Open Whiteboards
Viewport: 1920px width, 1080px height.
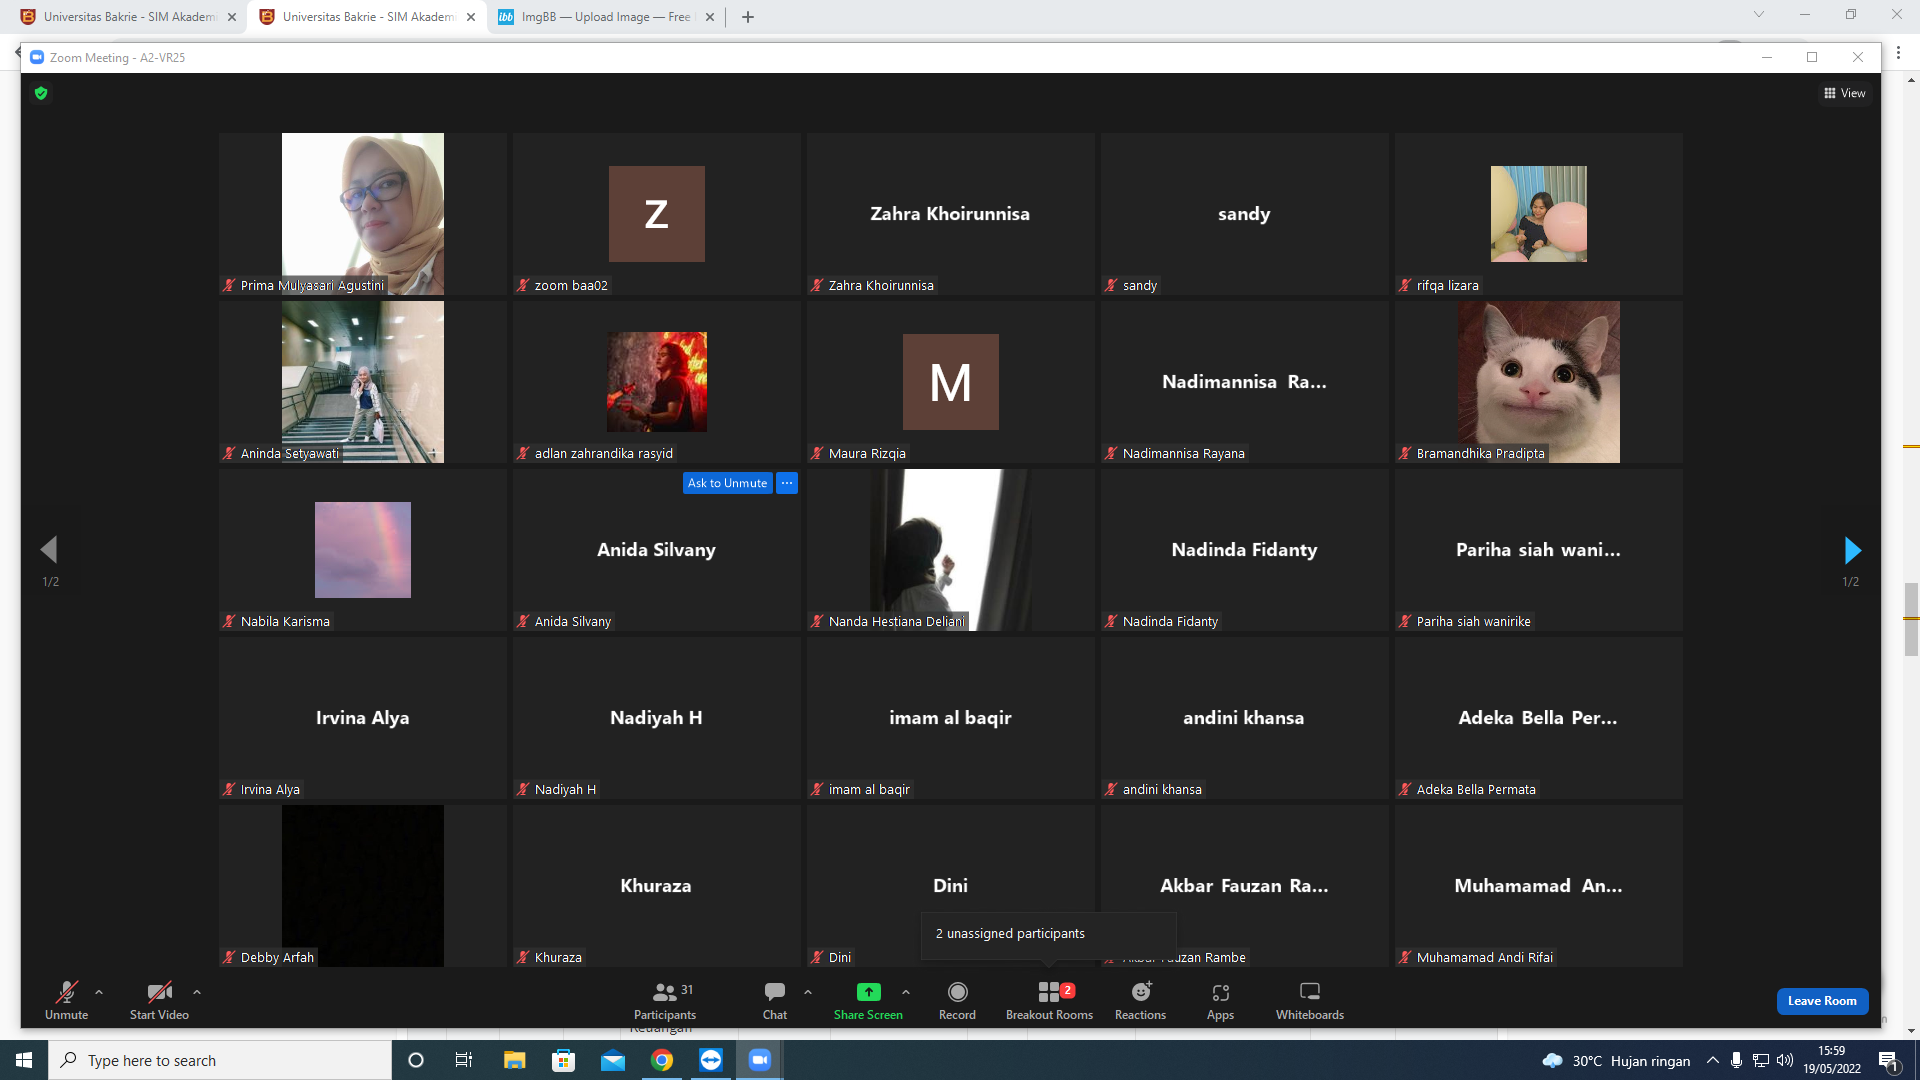[x=1310, y=1000]
